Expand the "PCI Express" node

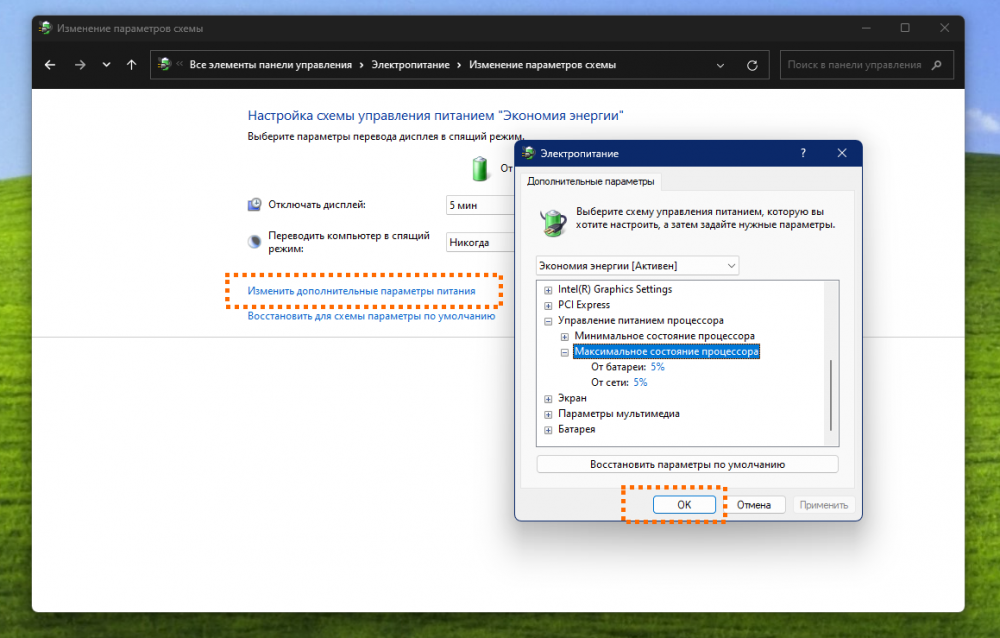[x=548, y=306]
